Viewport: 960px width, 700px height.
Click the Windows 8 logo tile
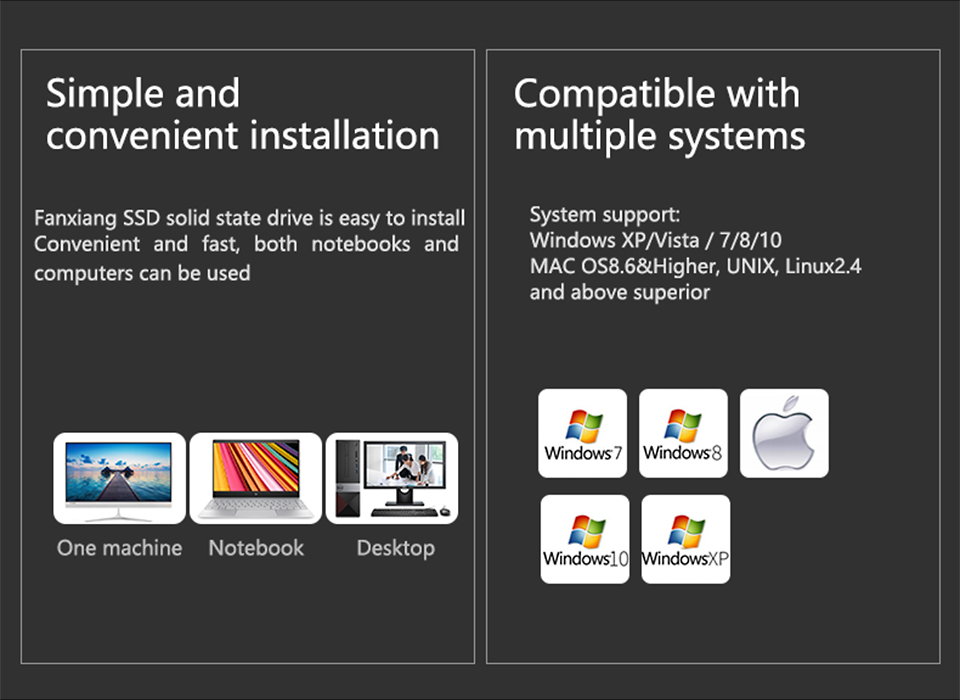[683, 433]
